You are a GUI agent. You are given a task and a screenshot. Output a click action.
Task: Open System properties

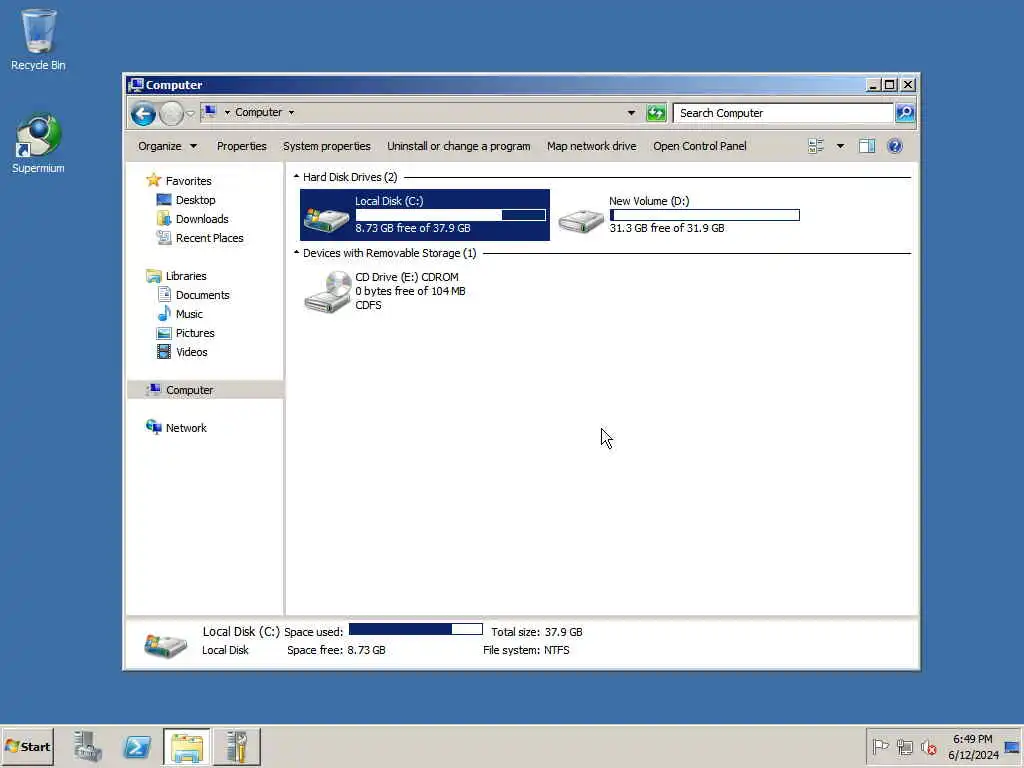[x=327, y=146]
